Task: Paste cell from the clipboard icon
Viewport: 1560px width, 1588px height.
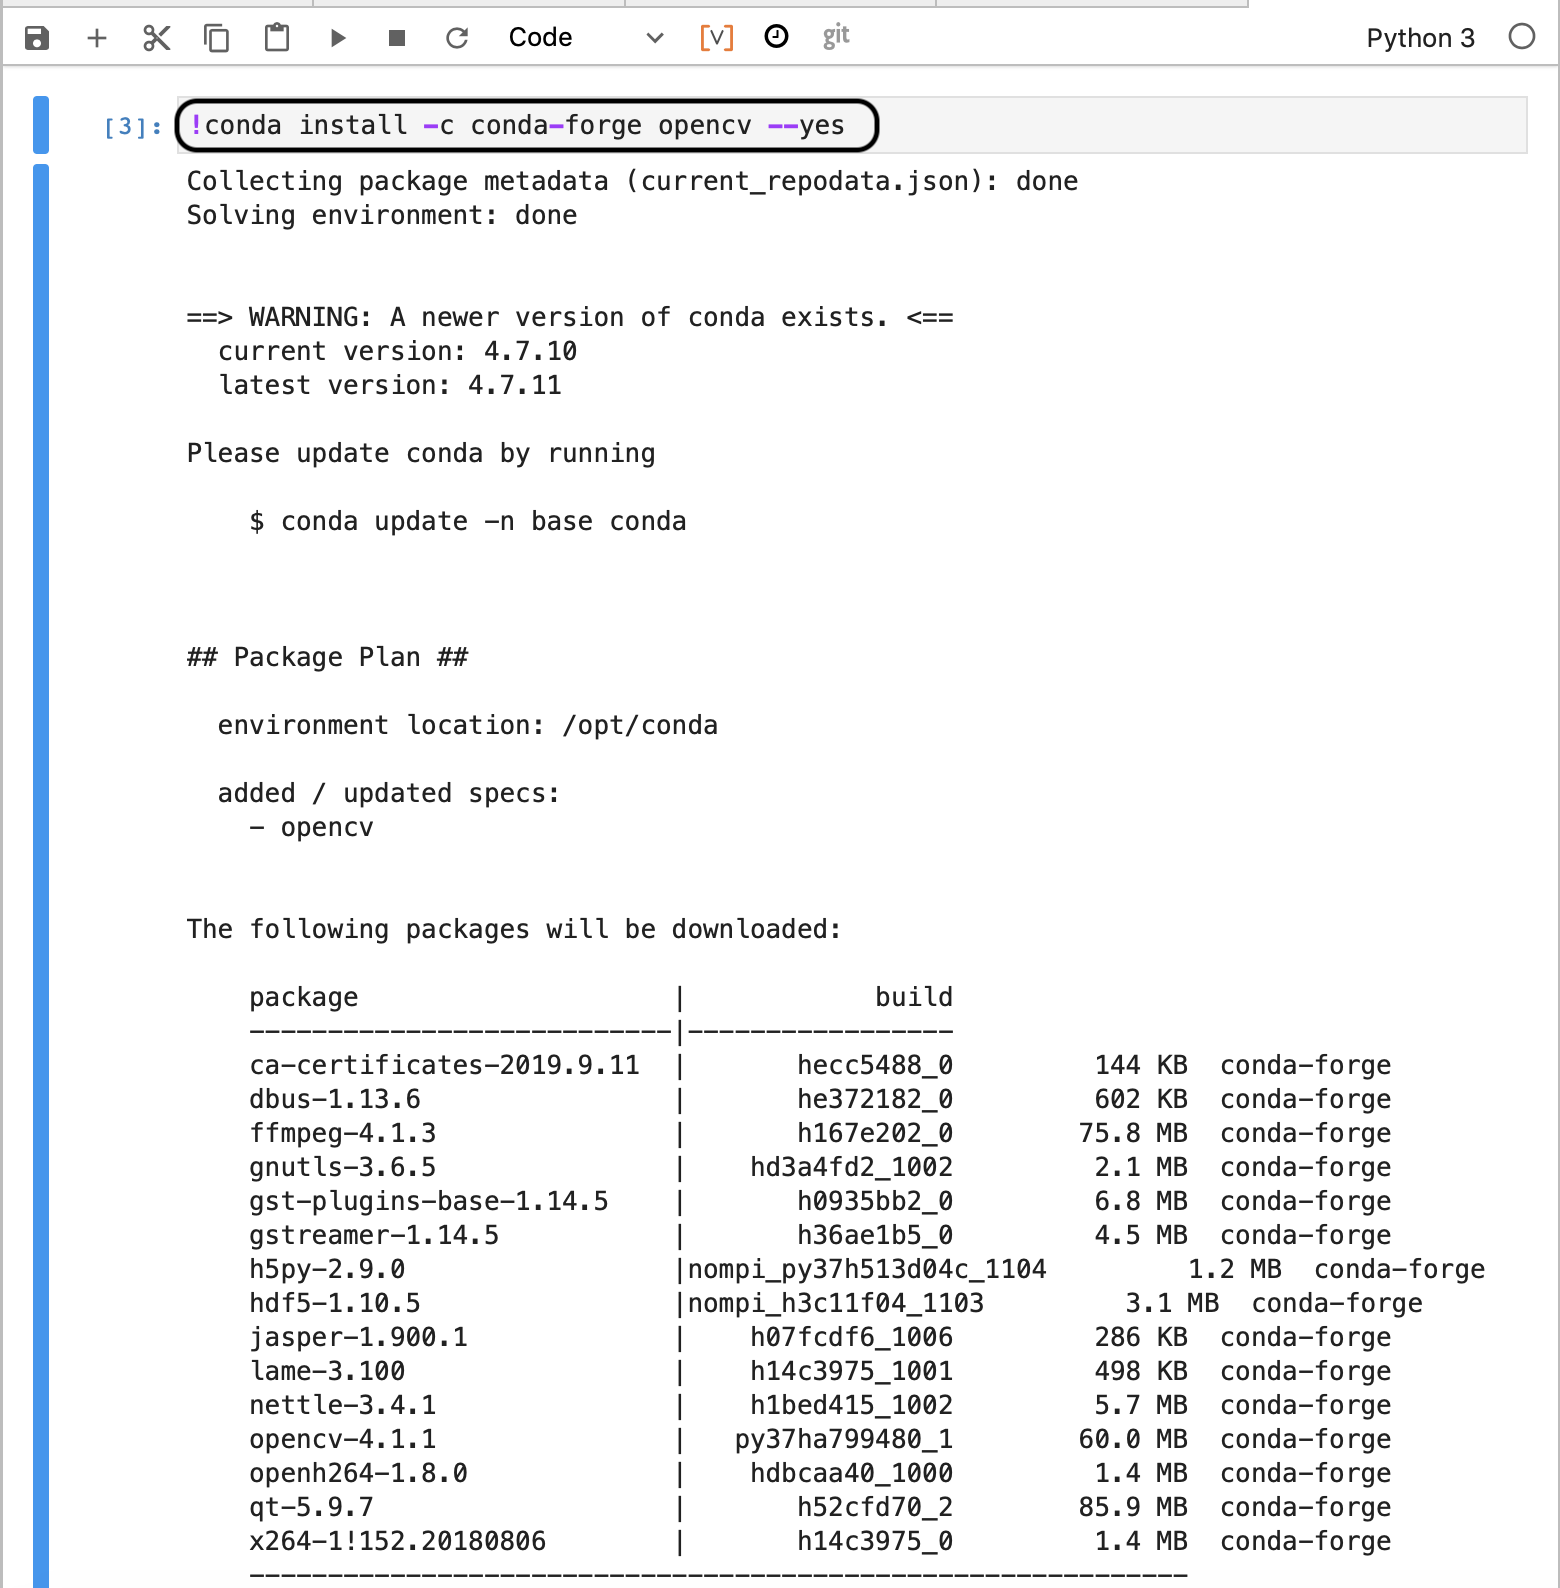Action: tap(277, 38)
